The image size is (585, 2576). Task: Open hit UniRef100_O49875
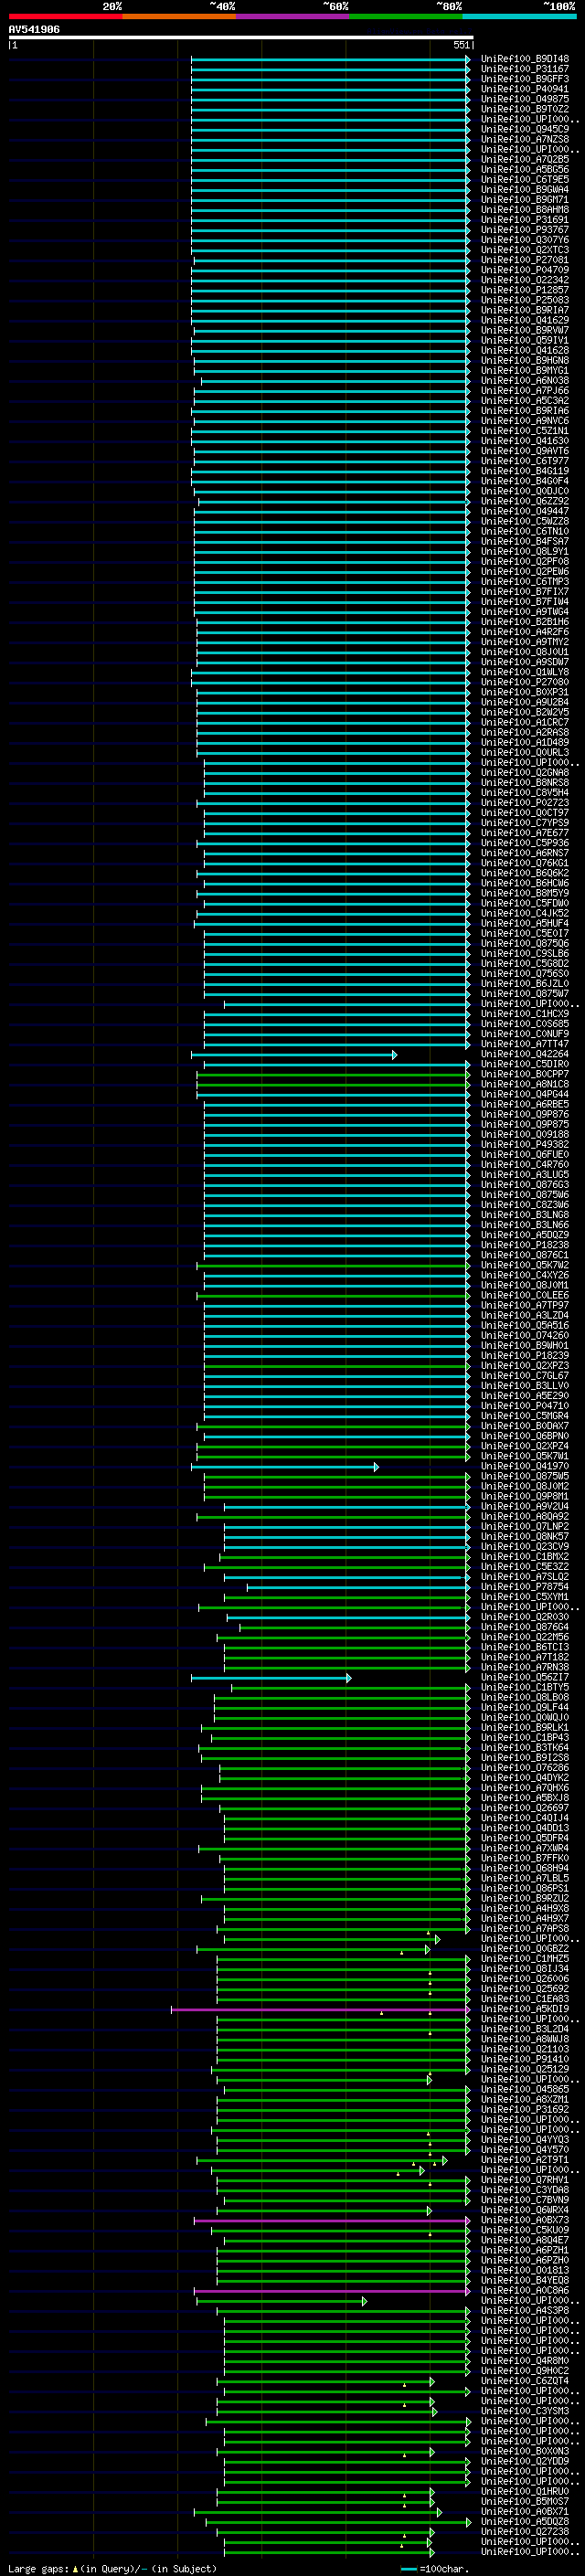point(524,99)
